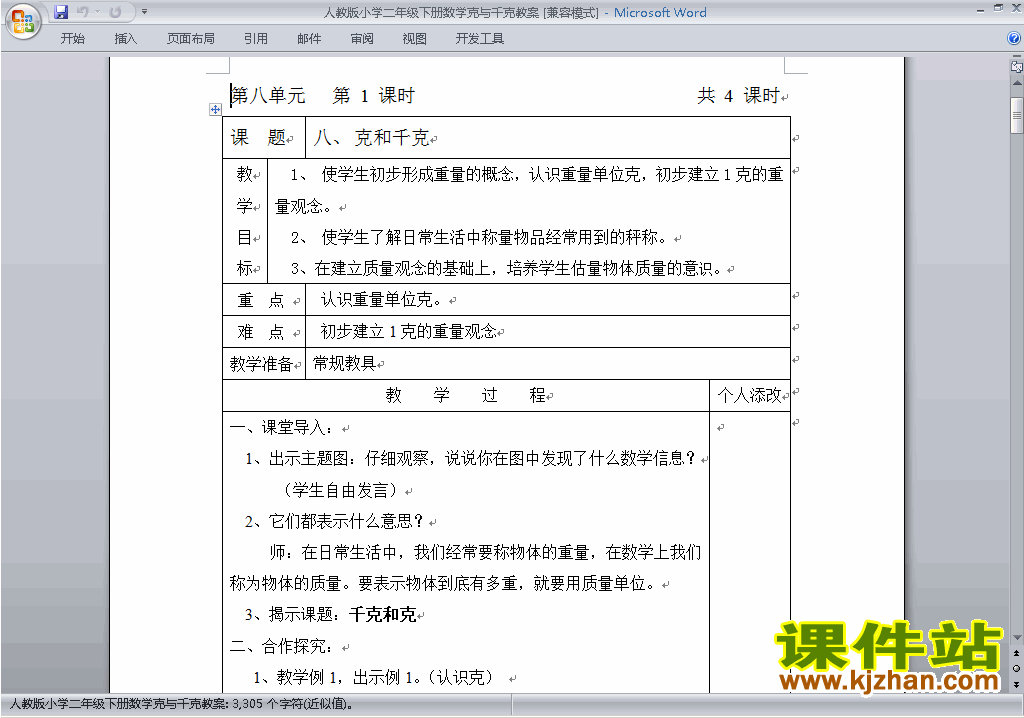Go to next page with double-down arrow
The width and height of the screenshot is (1024, 718).
pyautogui.click(x=1017, y=684)
